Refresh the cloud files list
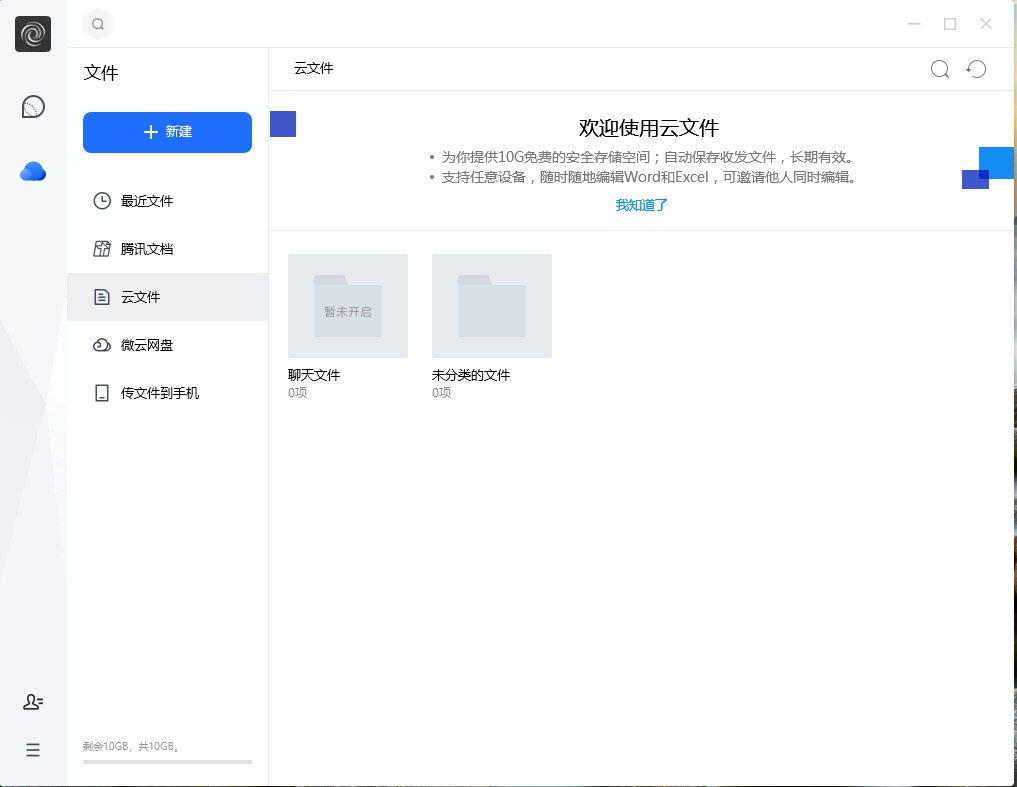 [x=976, y=69]
